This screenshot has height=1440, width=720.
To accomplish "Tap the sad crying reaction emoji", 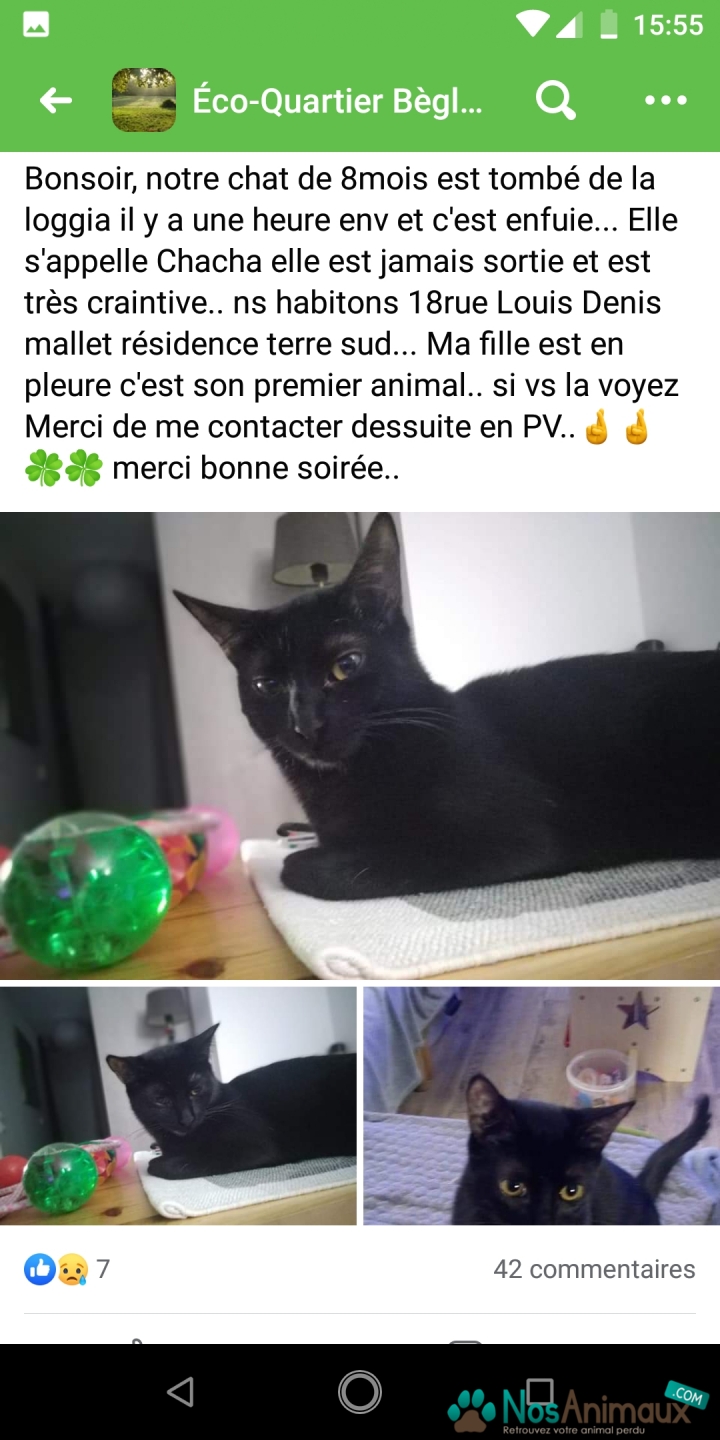I will tap(71, 1269).
